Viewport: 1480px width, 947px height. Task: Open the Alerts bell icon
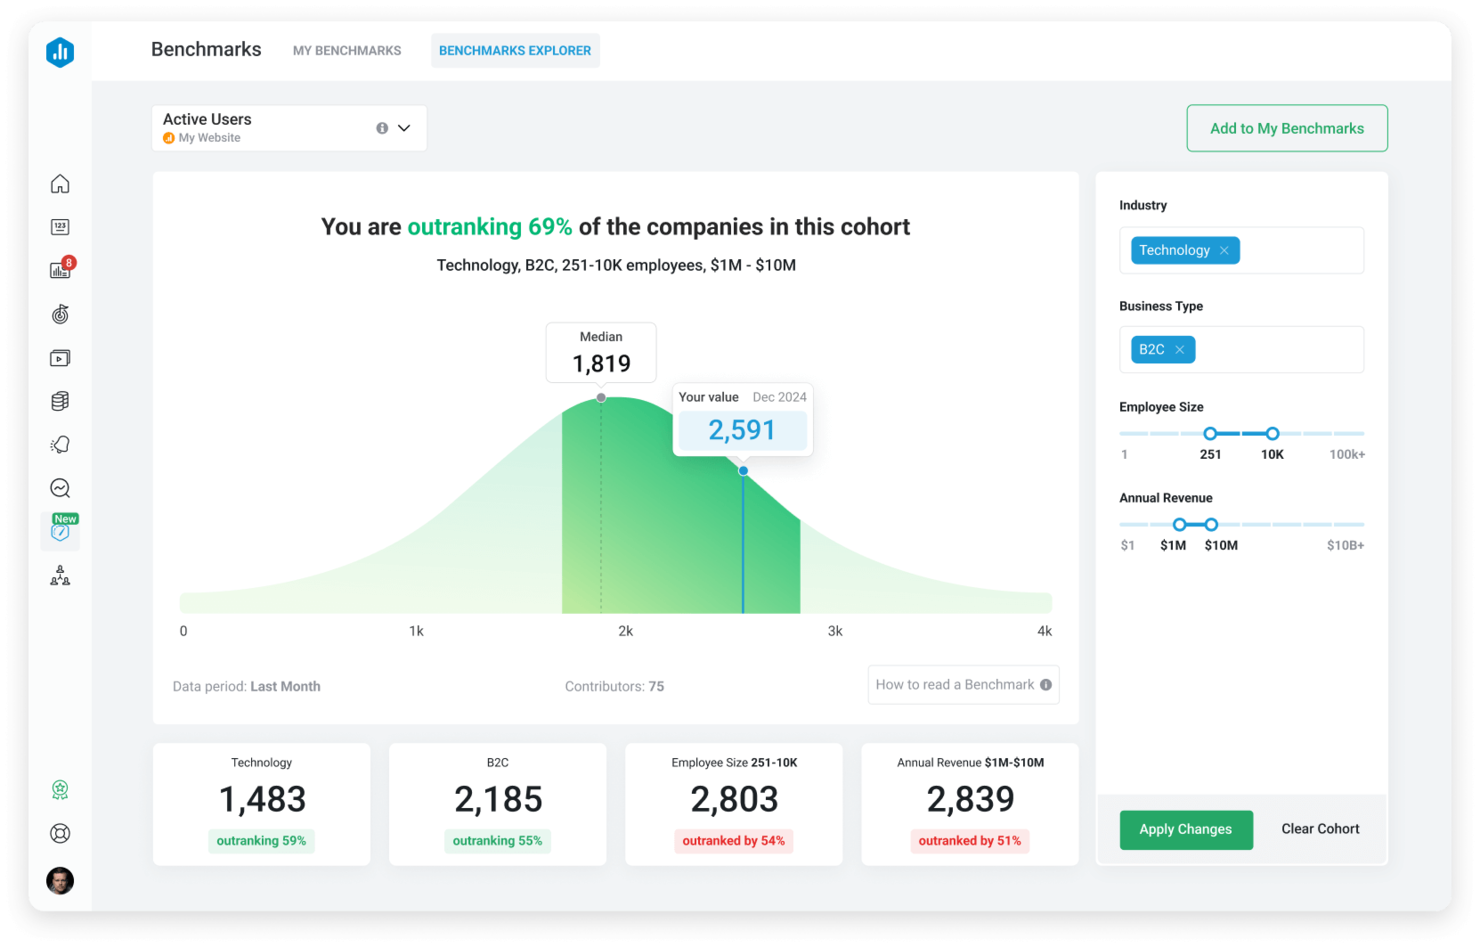point(60,444)
